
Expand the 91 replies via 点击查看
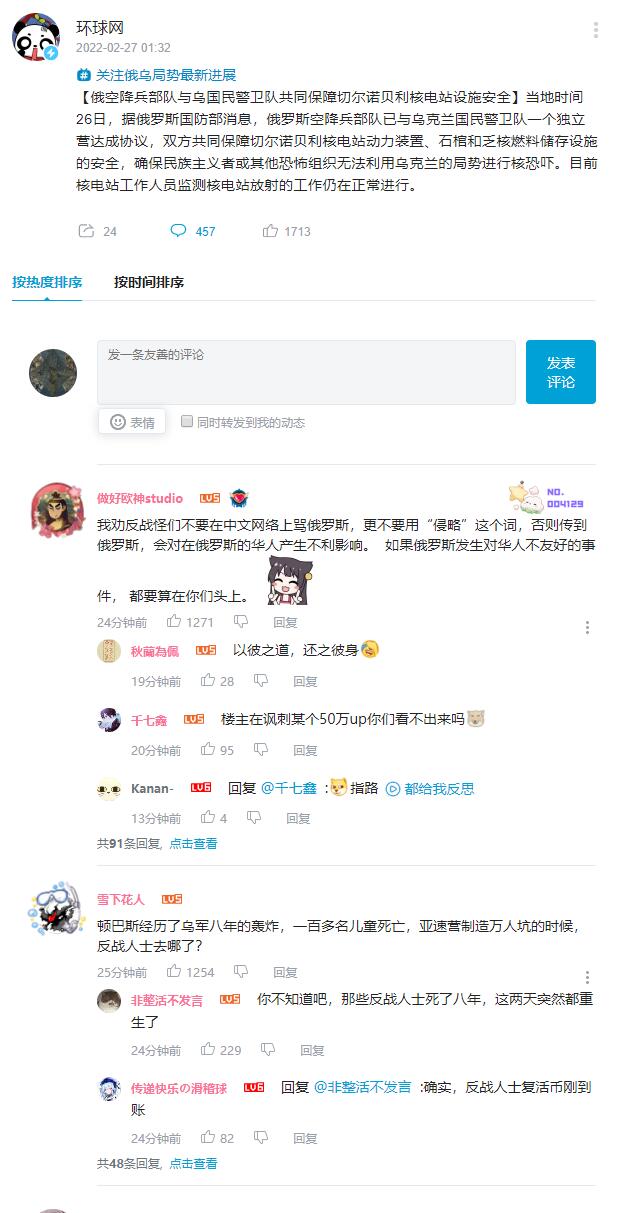coord(193,843)
